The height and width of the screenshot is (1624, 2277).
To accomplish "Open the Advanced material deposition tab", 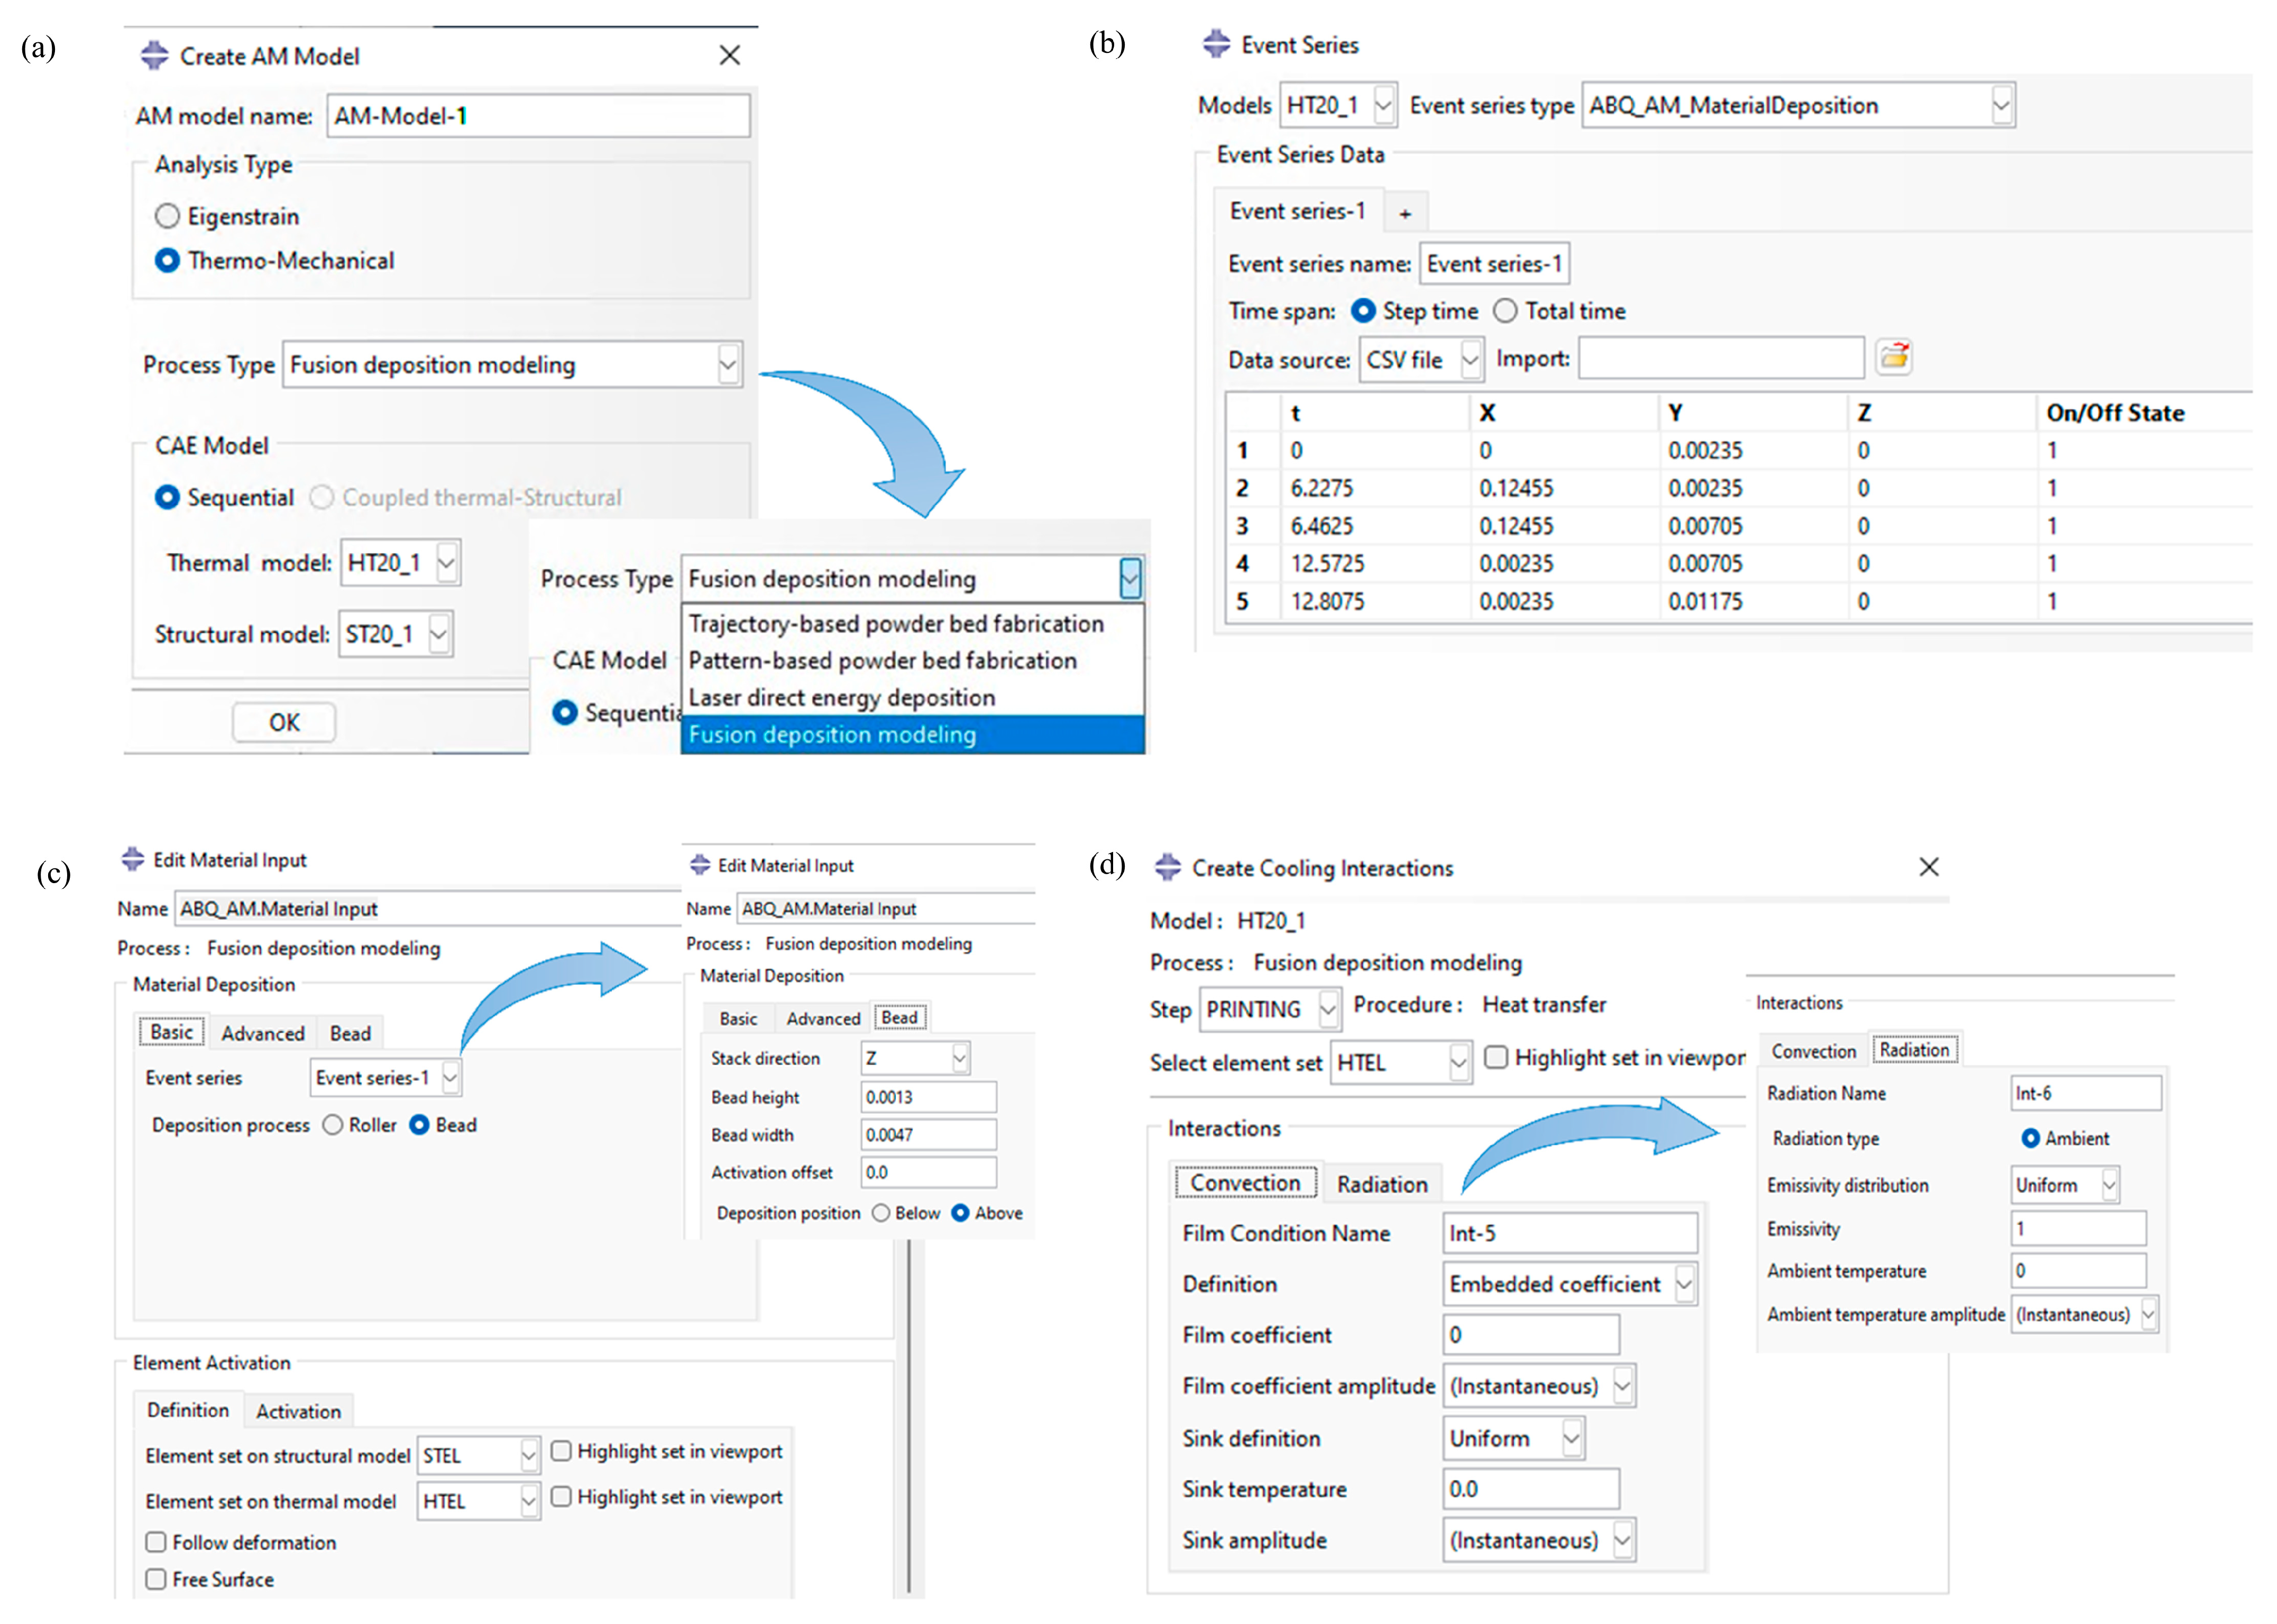I will 262,1033.
